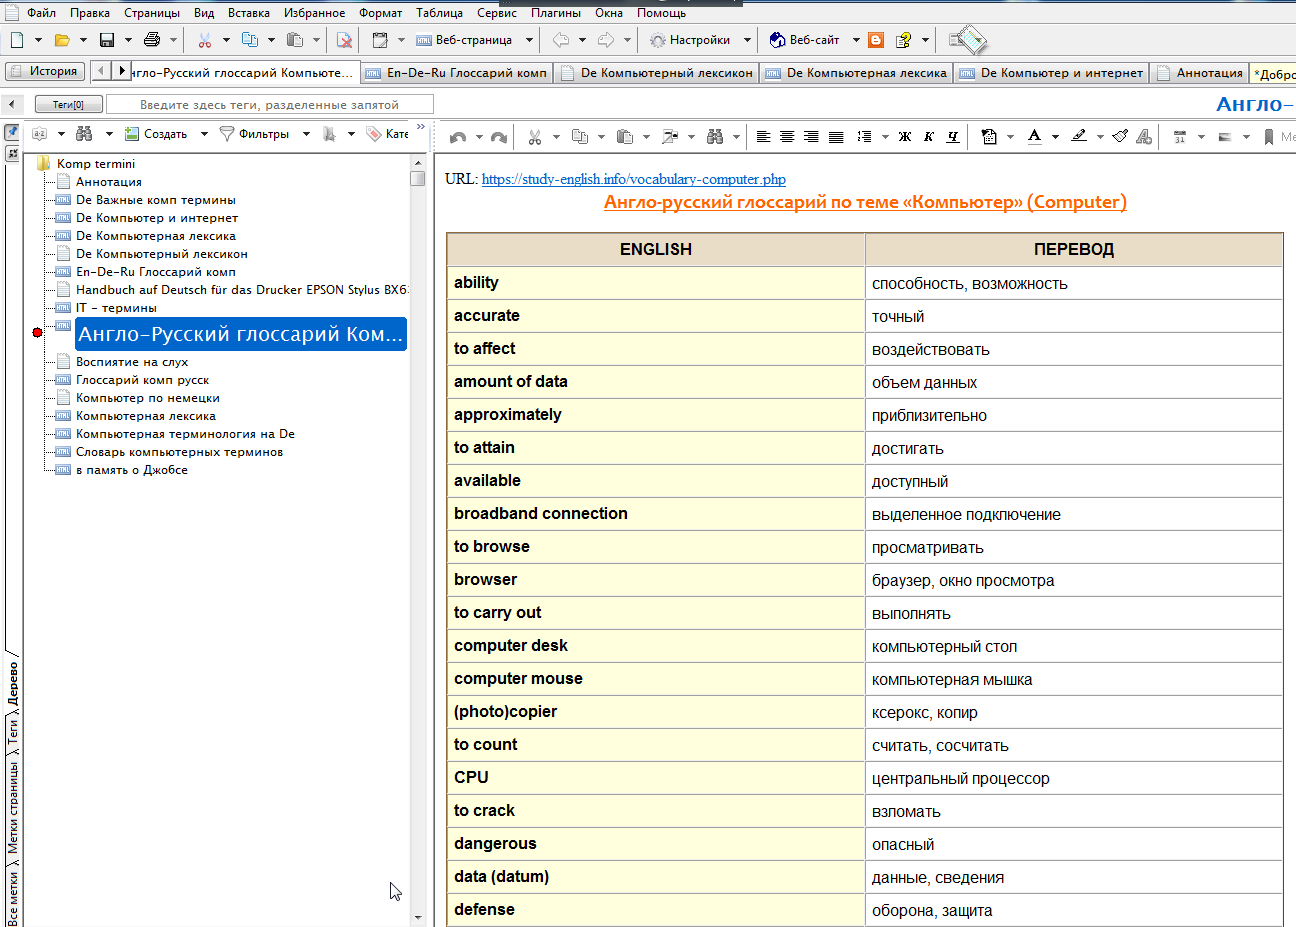The image size is (1296, 927).
Task: Click the binoculars search icon in tree panel
Action: click(84, 134)
